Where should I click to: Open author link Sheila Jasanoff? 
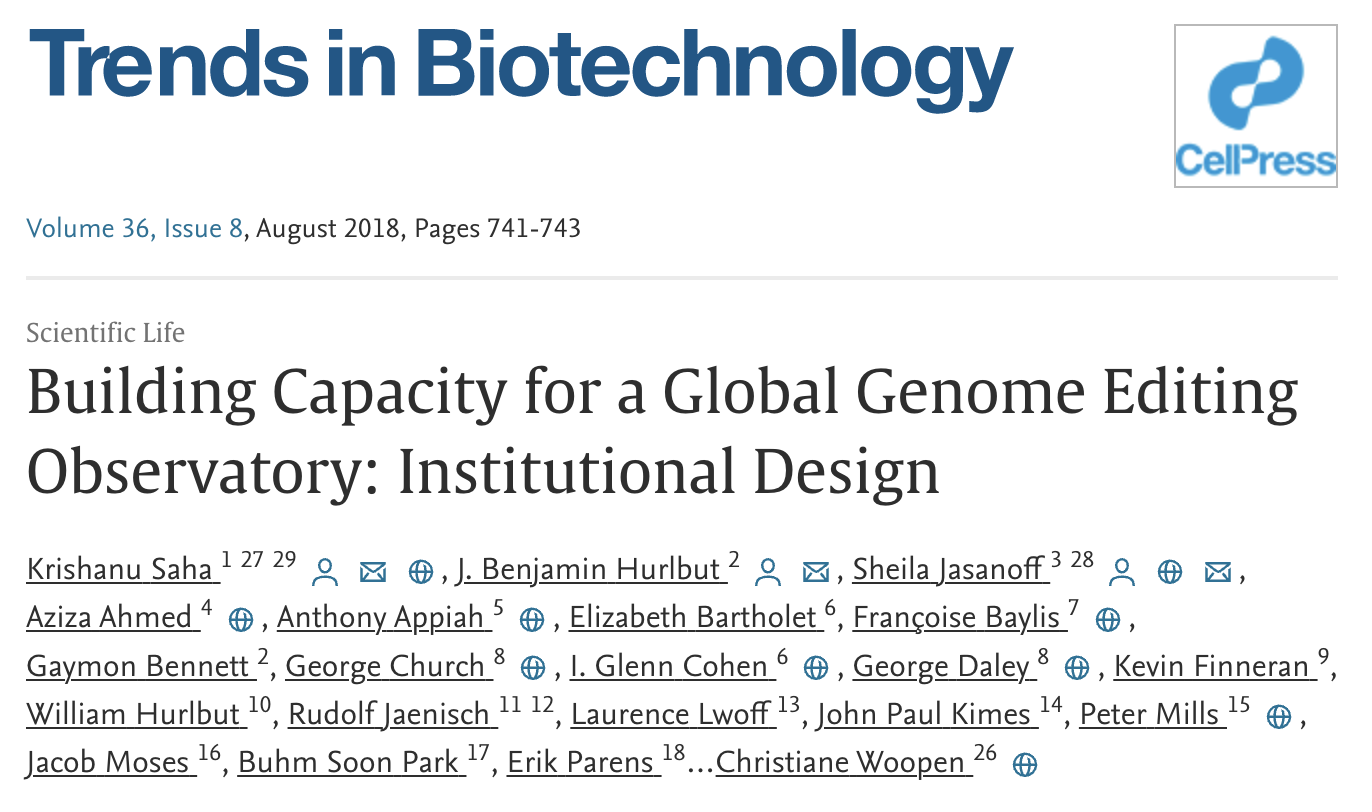pyautogui.click(x=950, y=570)
